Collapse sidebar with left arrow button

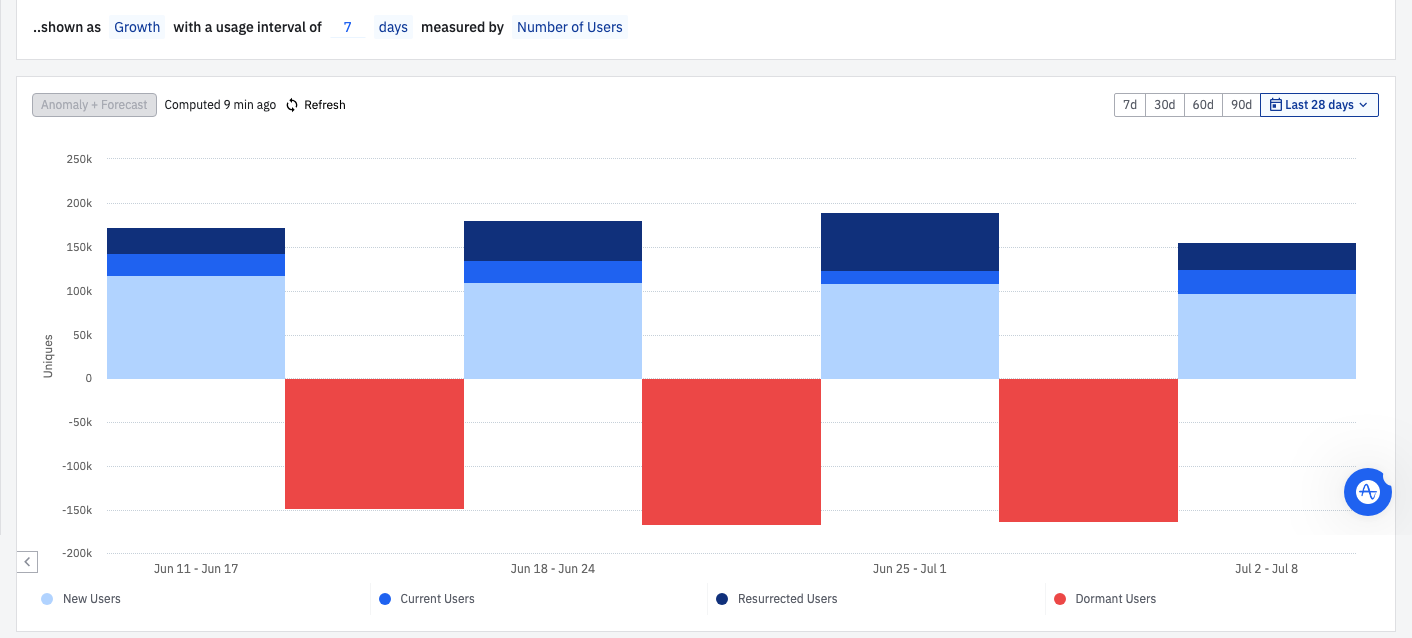point(28,562)
